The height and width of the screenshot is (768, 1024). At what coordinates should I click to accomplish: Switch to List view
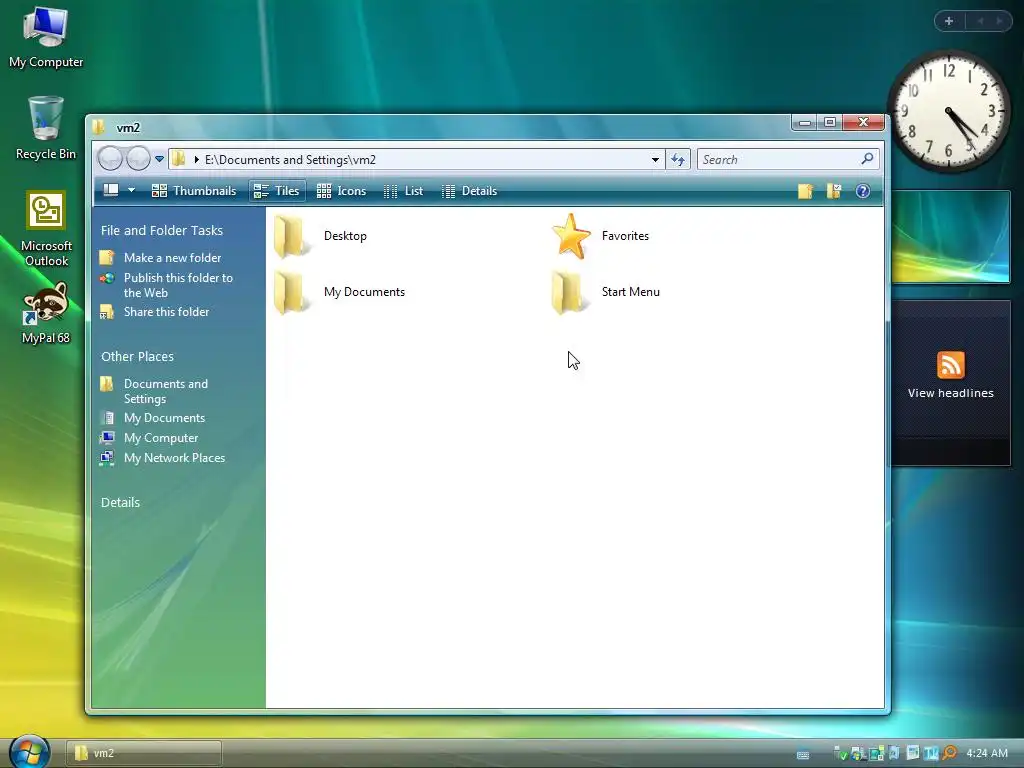(404, 191)
